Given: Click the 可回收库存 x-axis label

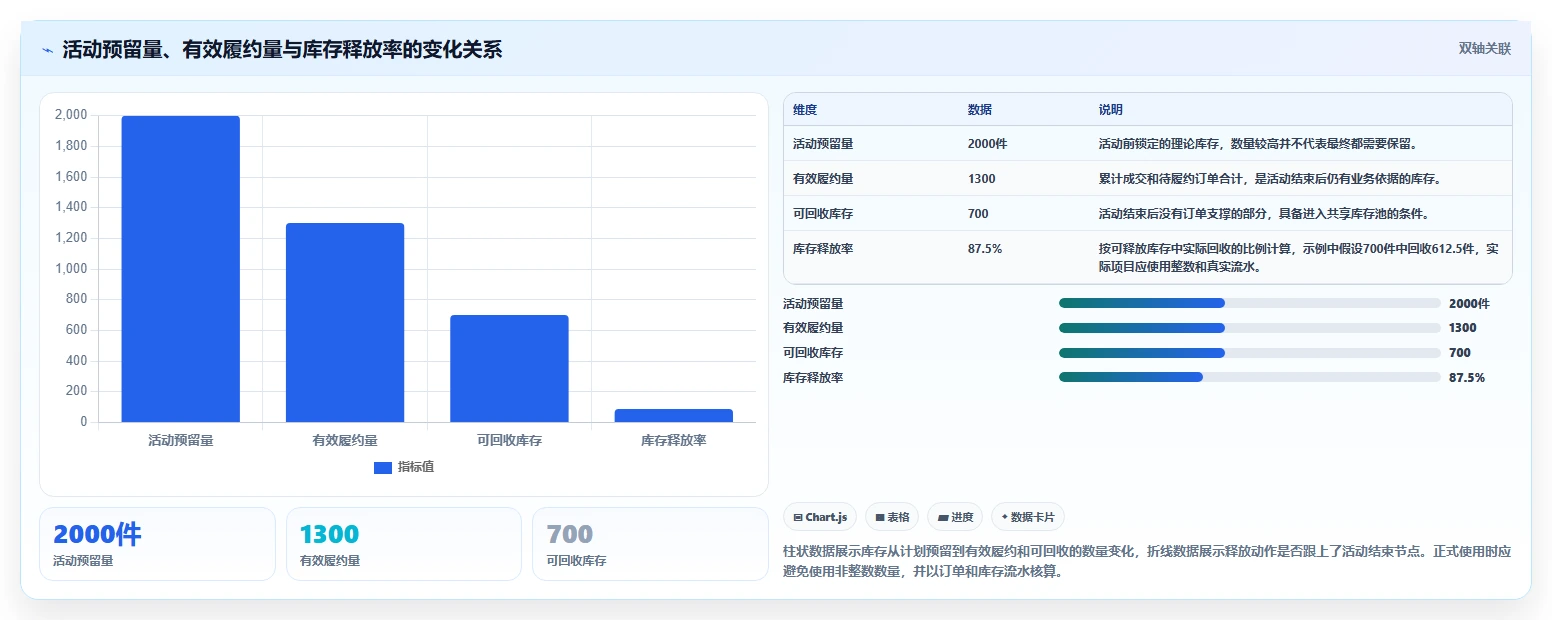Looking at the screenshot, I should point(509,440).
